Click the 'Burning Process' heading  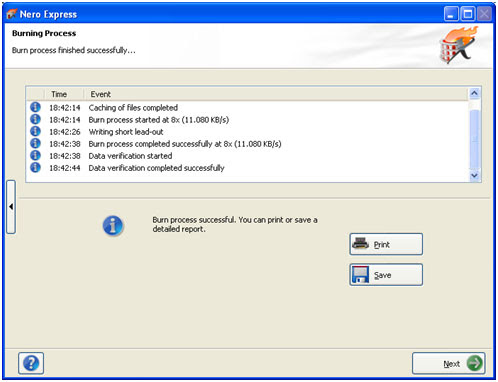(44, 33)
